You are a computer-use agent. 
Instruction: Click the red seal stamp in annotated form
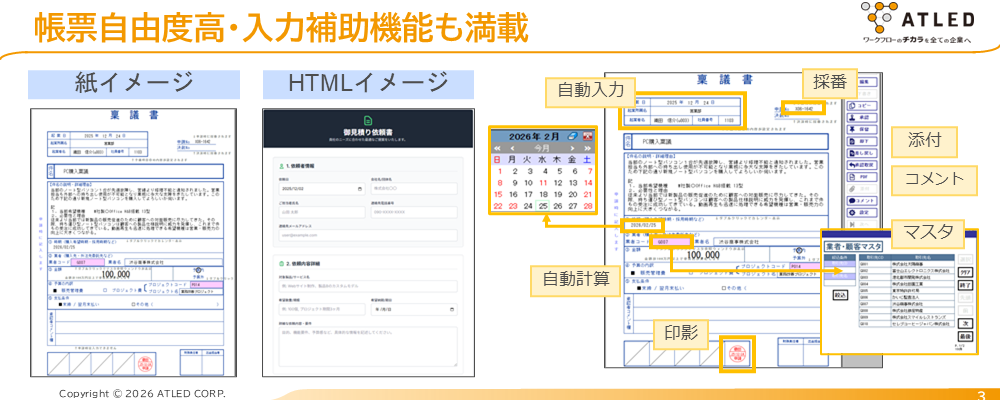tap(737, 353)
